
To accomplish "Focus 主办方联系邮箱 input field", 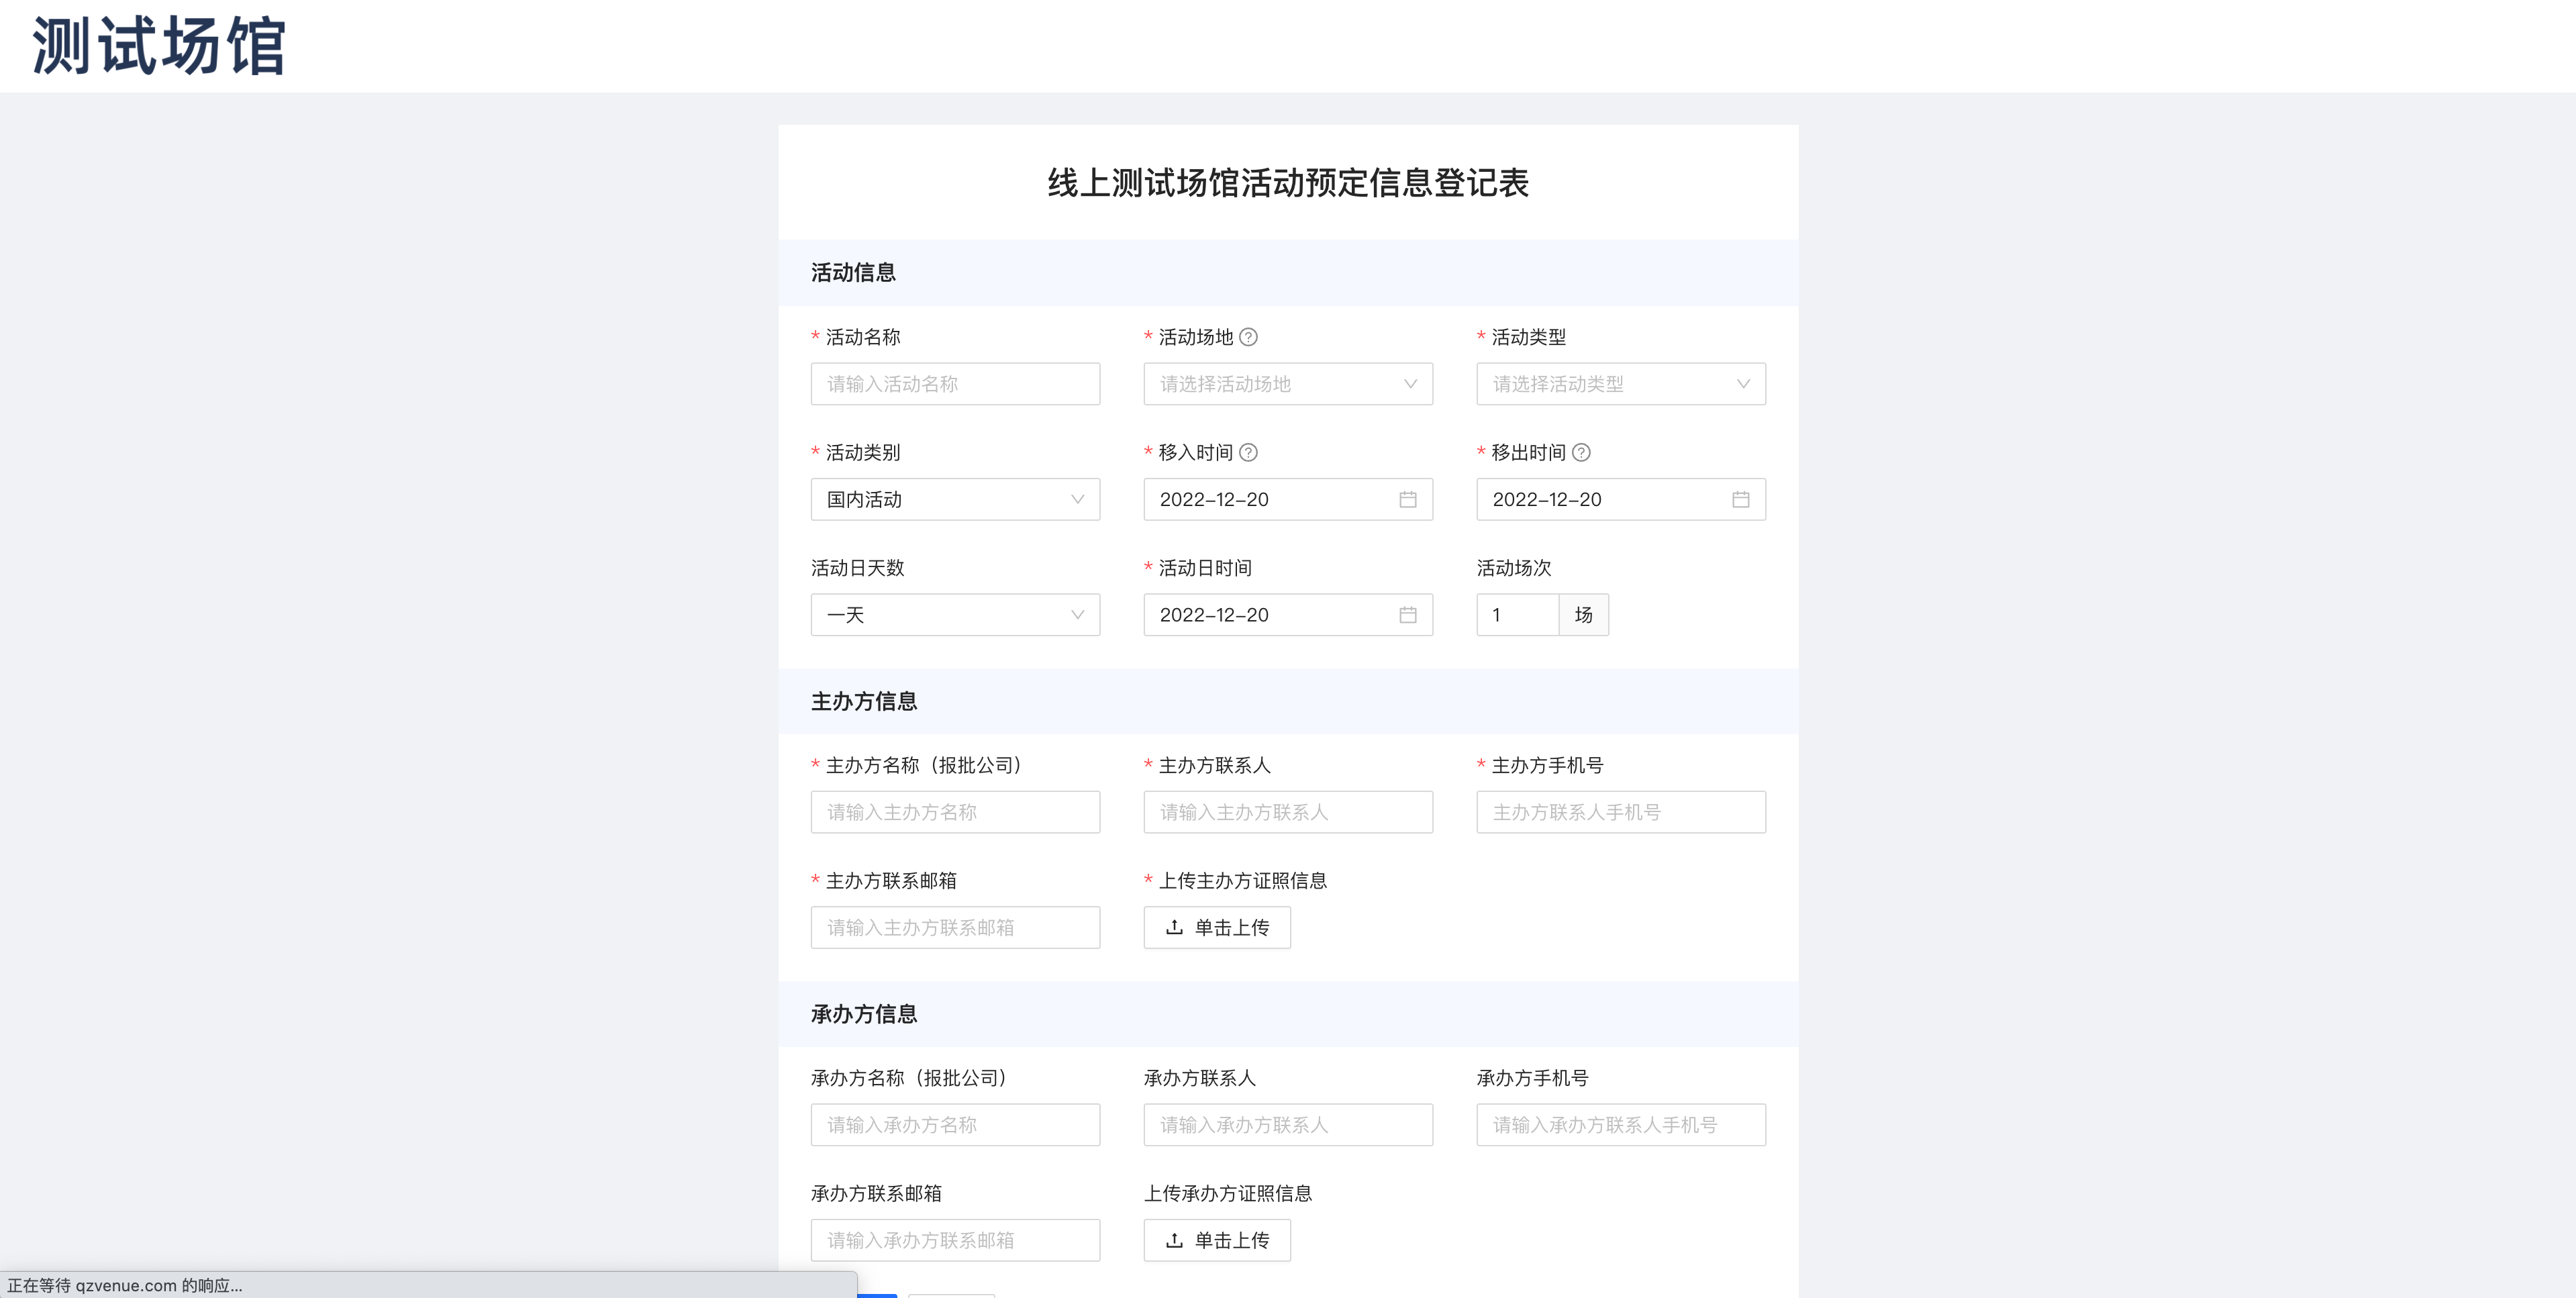I will click(x=955, y=928).
